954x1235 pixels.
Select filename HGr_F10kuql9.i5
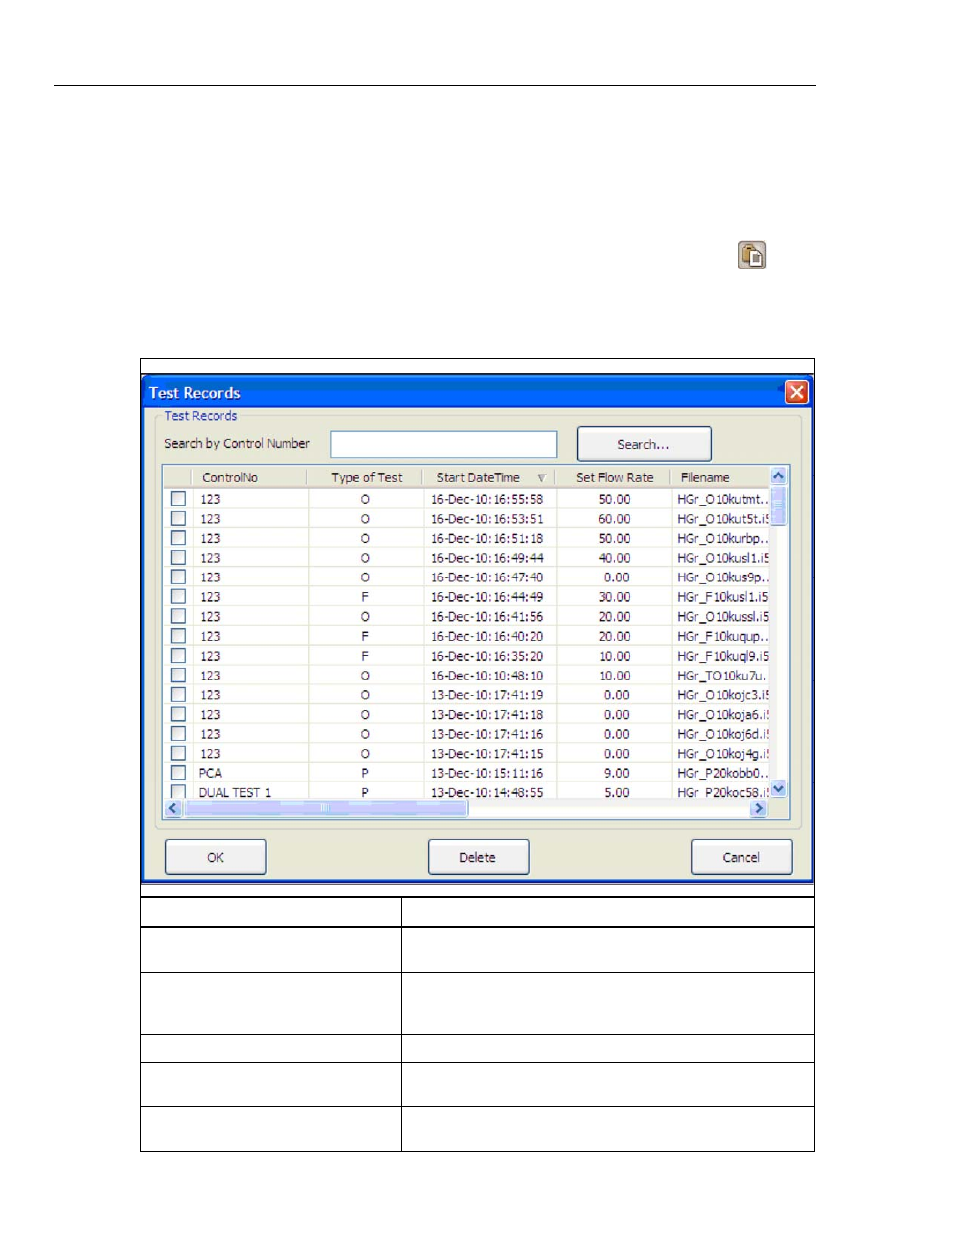[723, 656]
